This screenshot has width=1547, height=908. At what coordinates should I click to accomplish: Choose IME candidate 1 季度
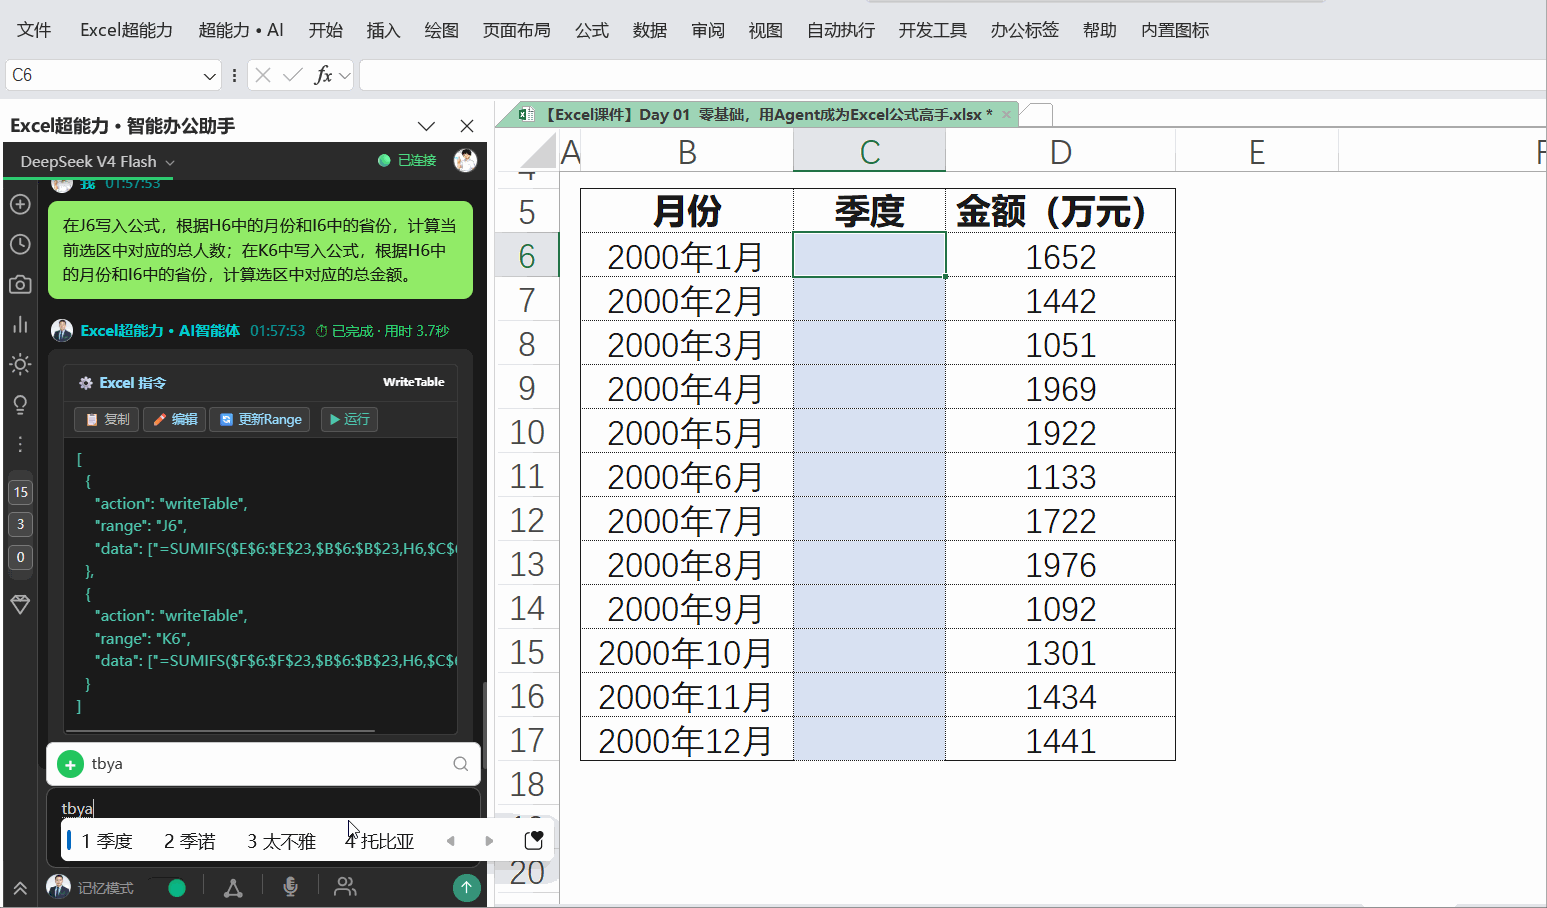pos(107,841)
